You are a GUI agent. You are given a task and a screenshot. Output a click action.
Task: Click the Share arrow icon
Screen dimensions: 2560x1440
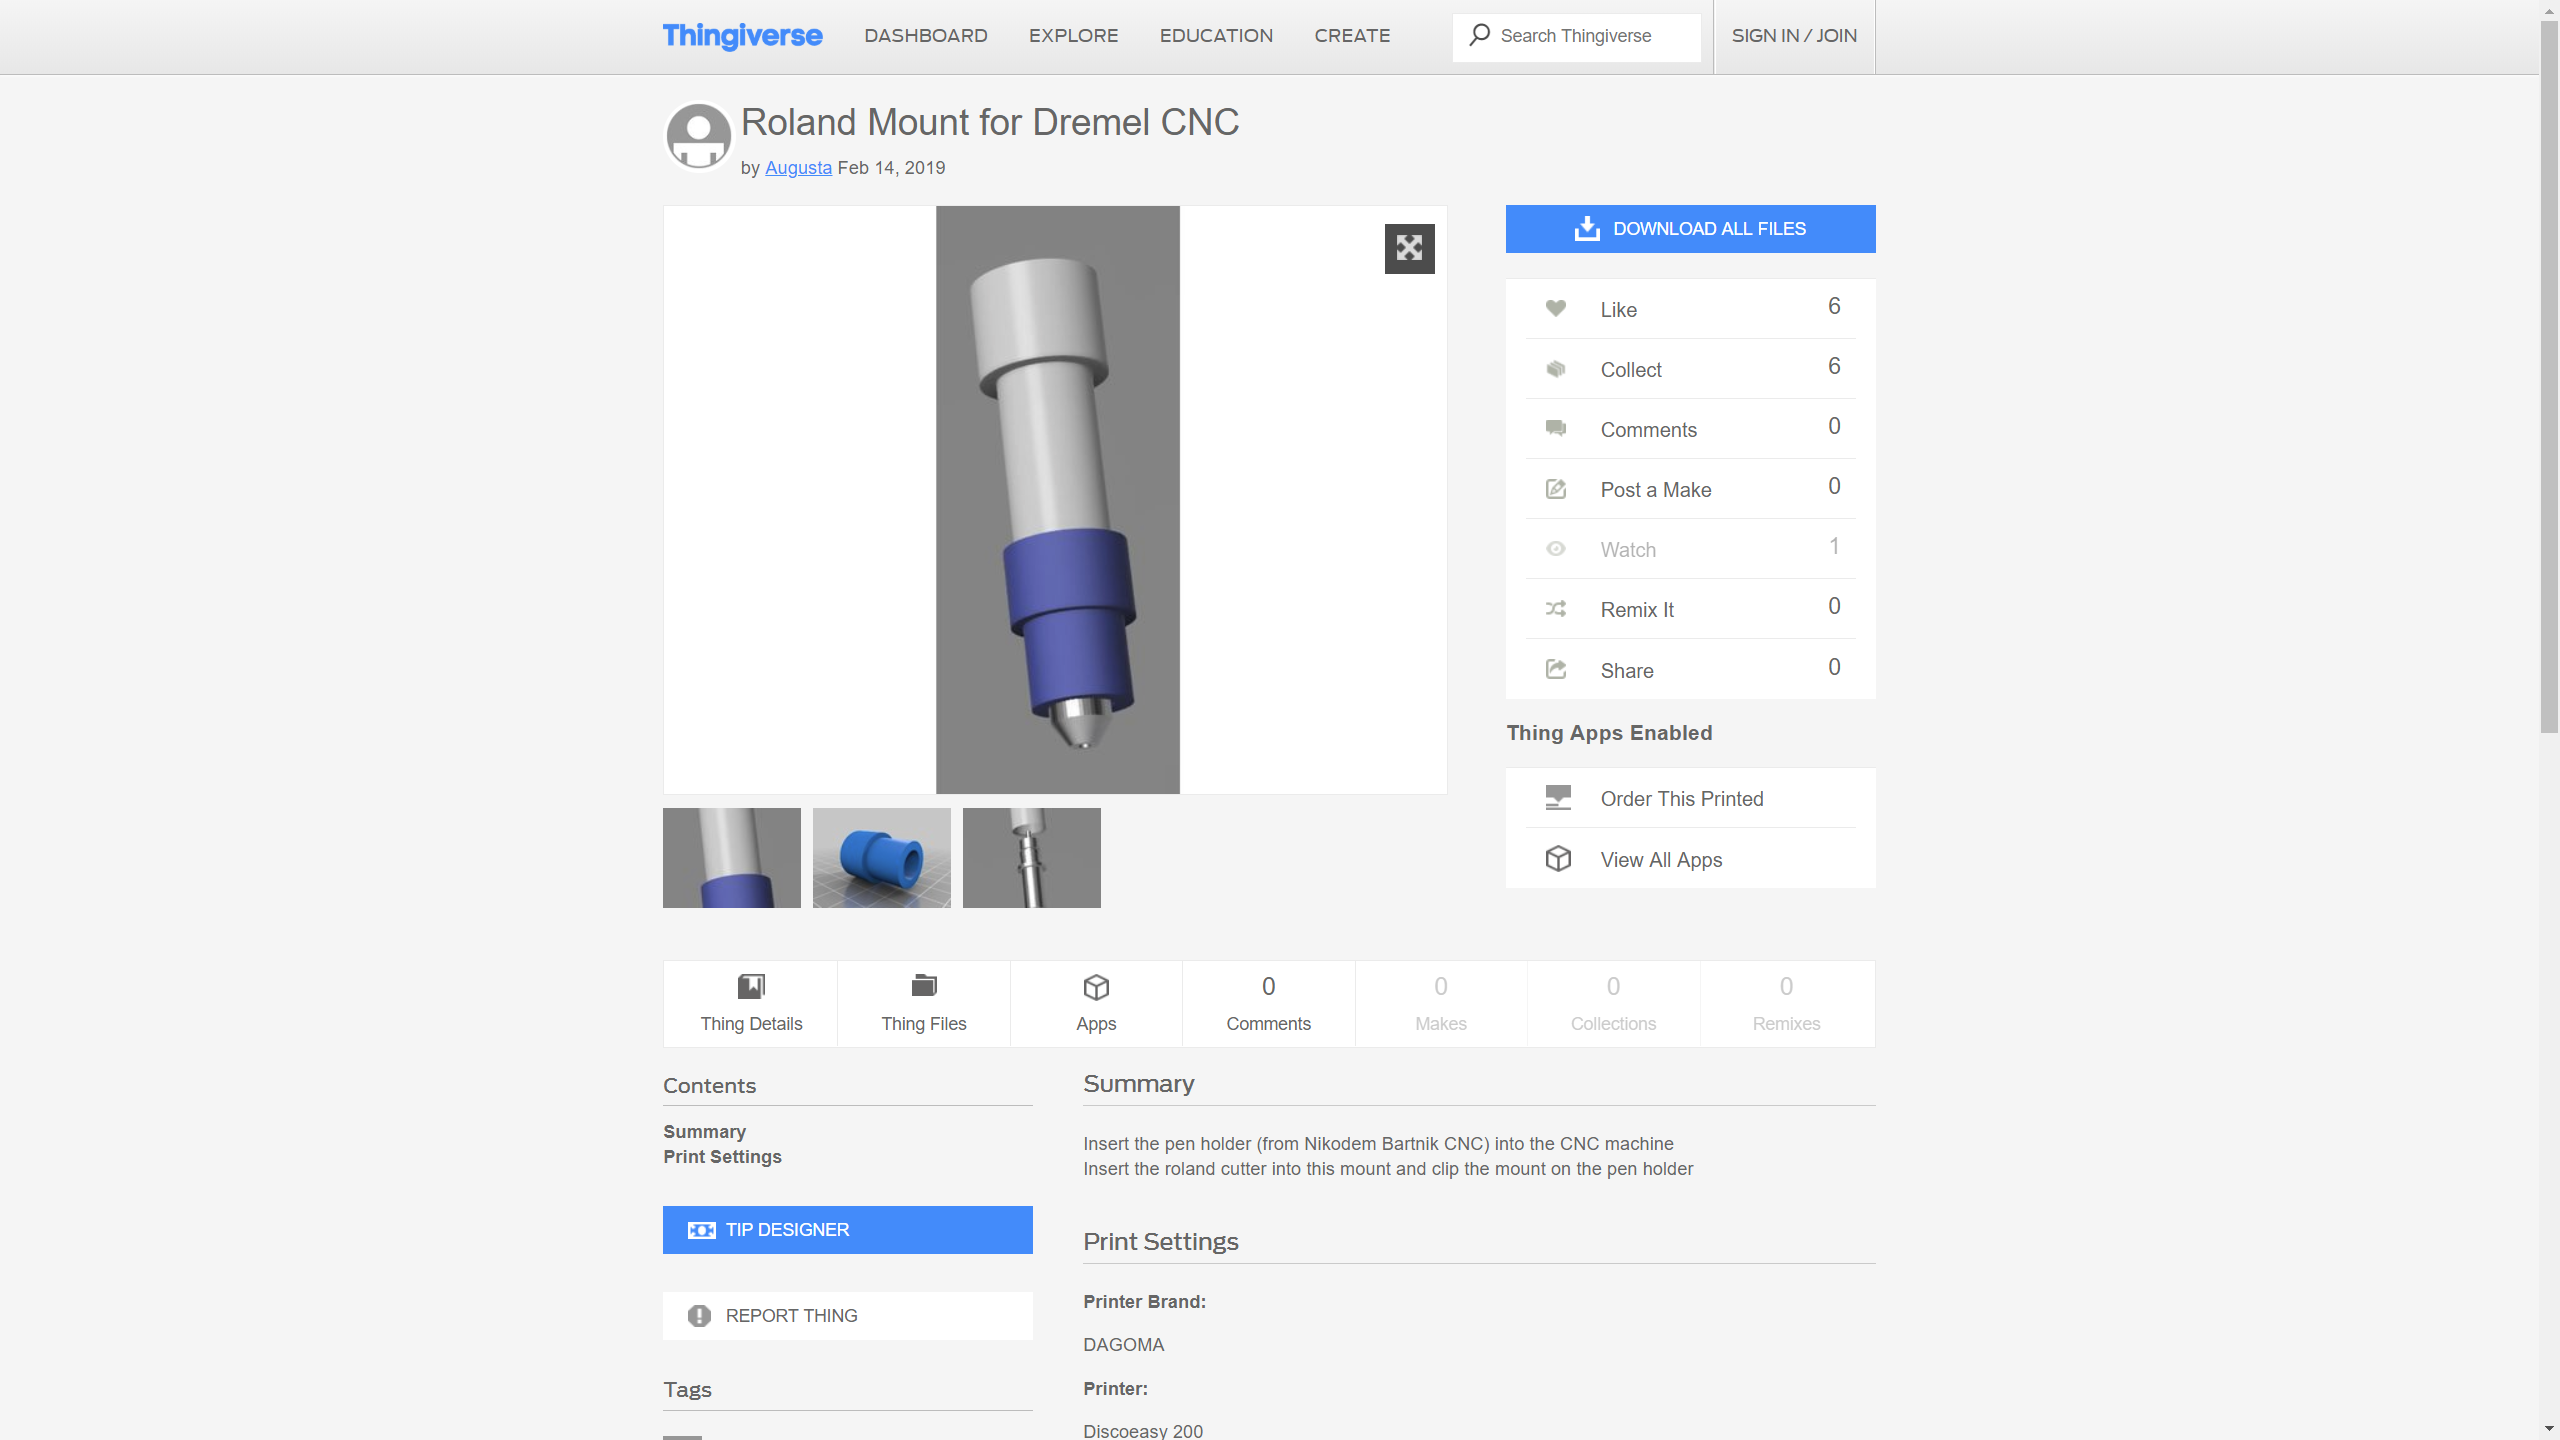tap(1556, 669)
